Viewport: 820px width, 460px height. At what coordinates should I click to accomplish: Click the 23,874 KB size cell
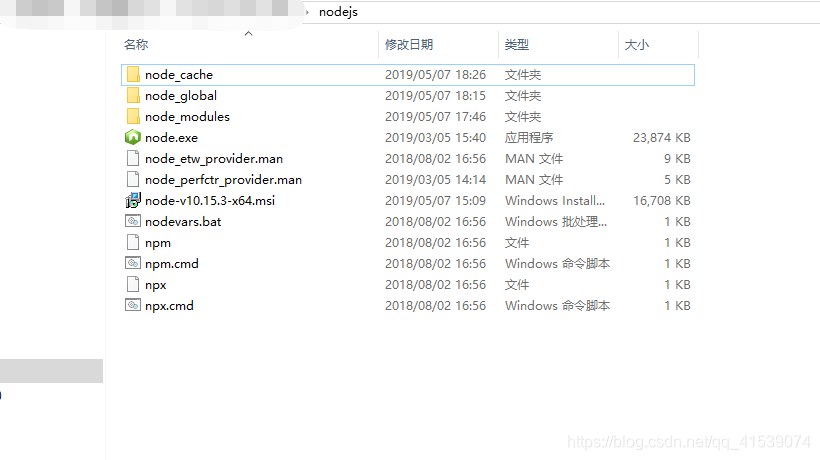[662, 137]
